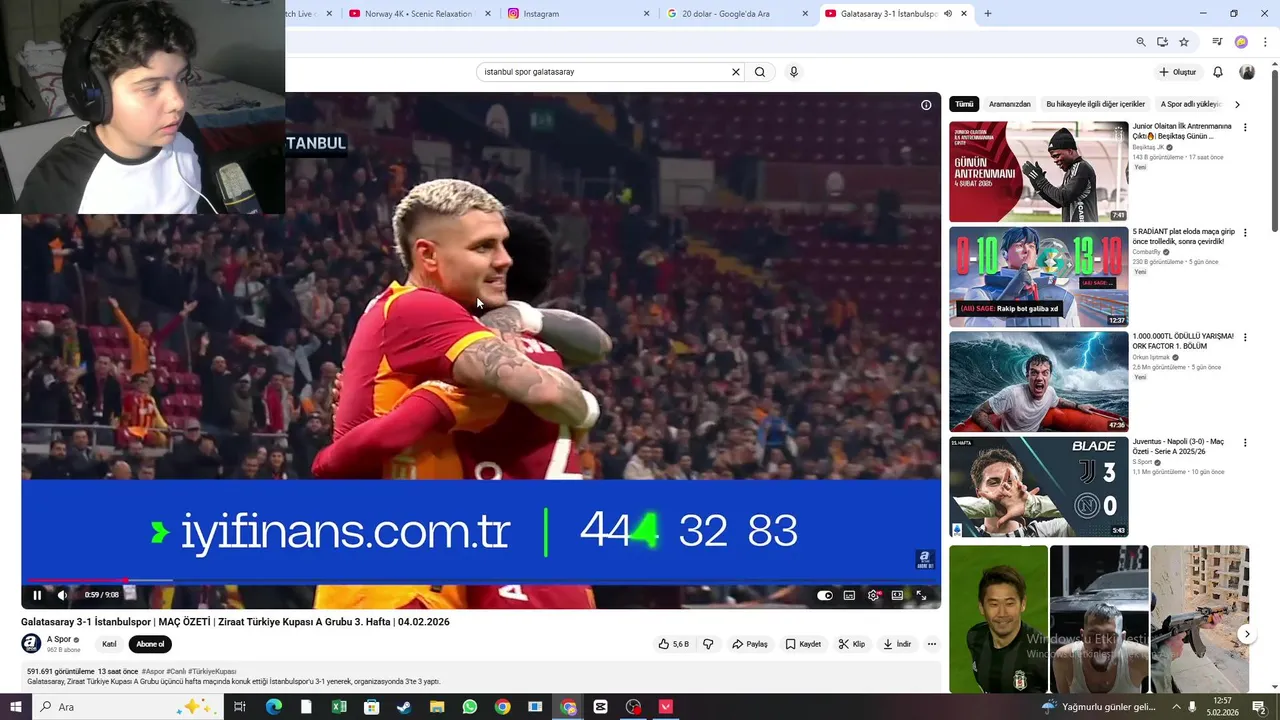Open the Chrome profile avatar
This screenshot has width=1280, height=720.
point(1241,42)
